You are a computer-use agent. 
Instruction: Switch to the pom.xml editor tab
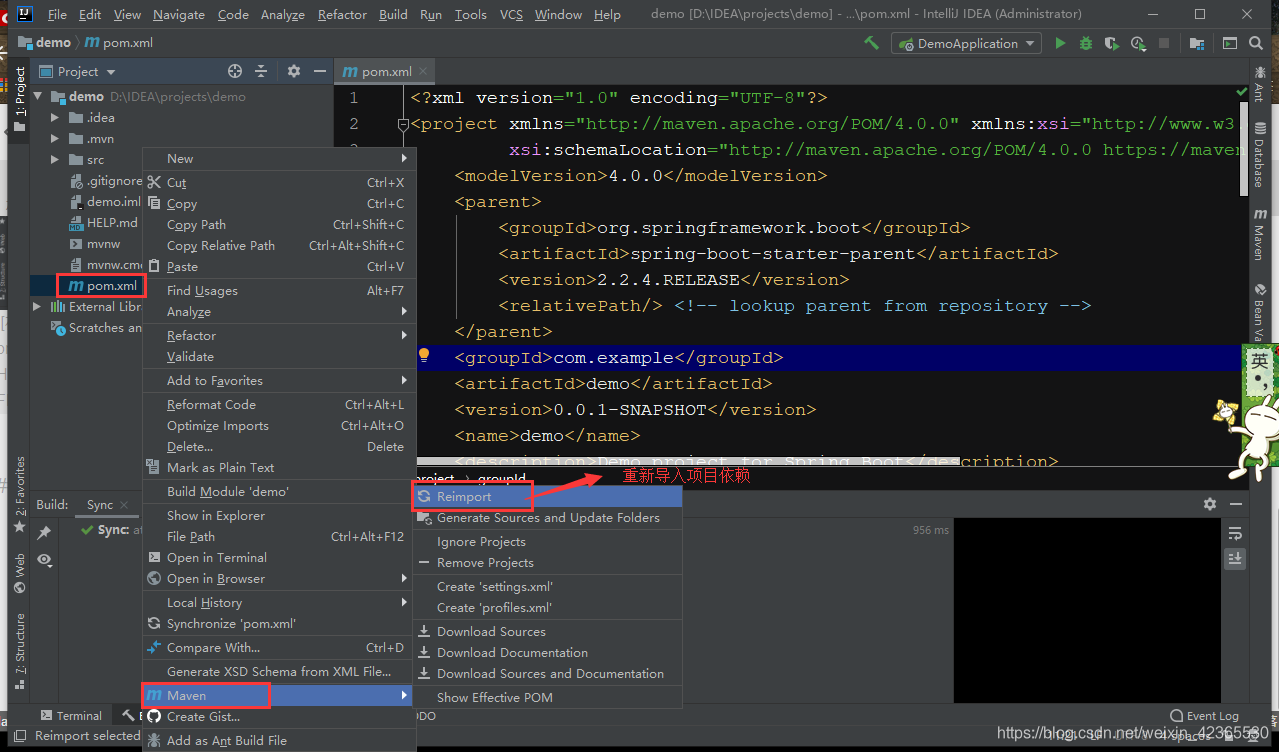click(x=384, y=71)
